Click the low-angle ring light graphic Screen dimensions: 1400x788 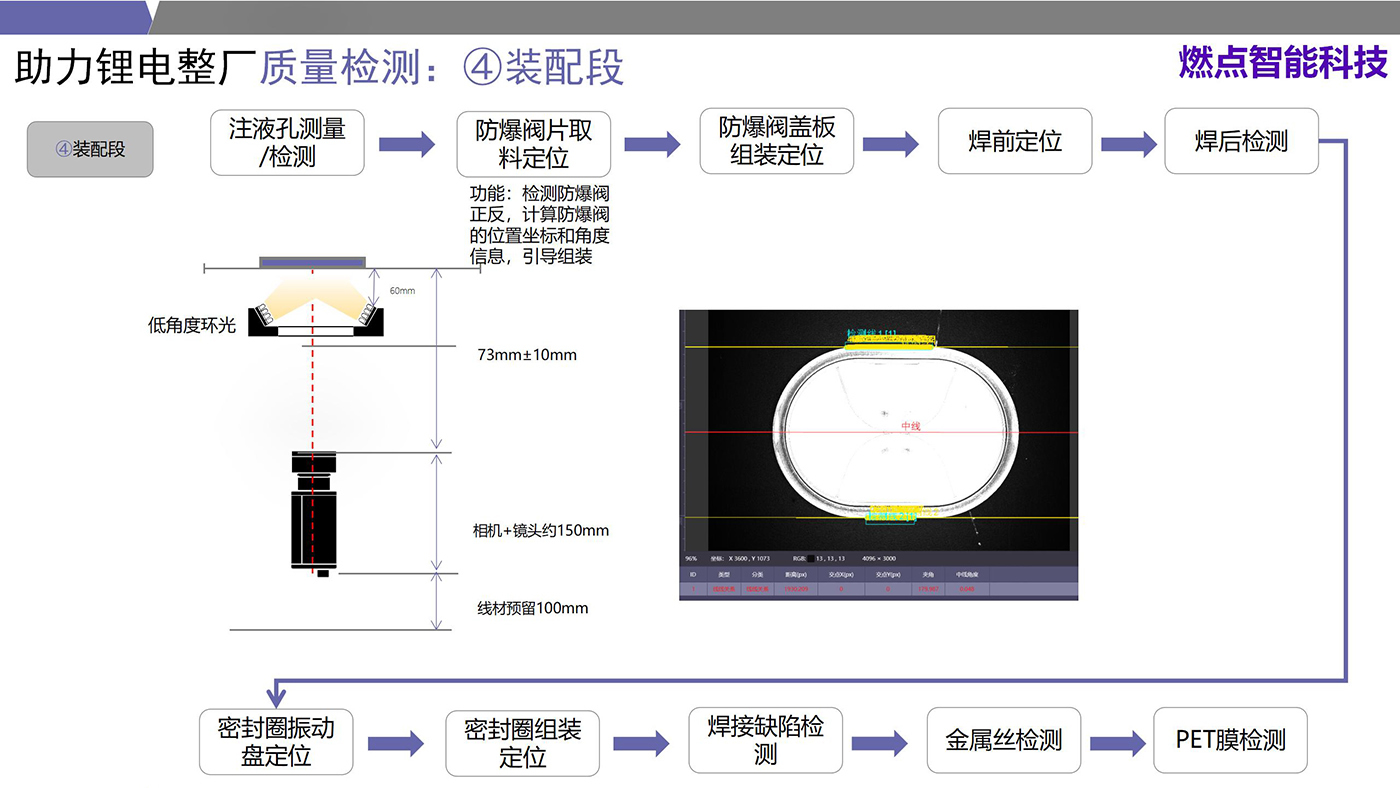[x=313, y=310]
